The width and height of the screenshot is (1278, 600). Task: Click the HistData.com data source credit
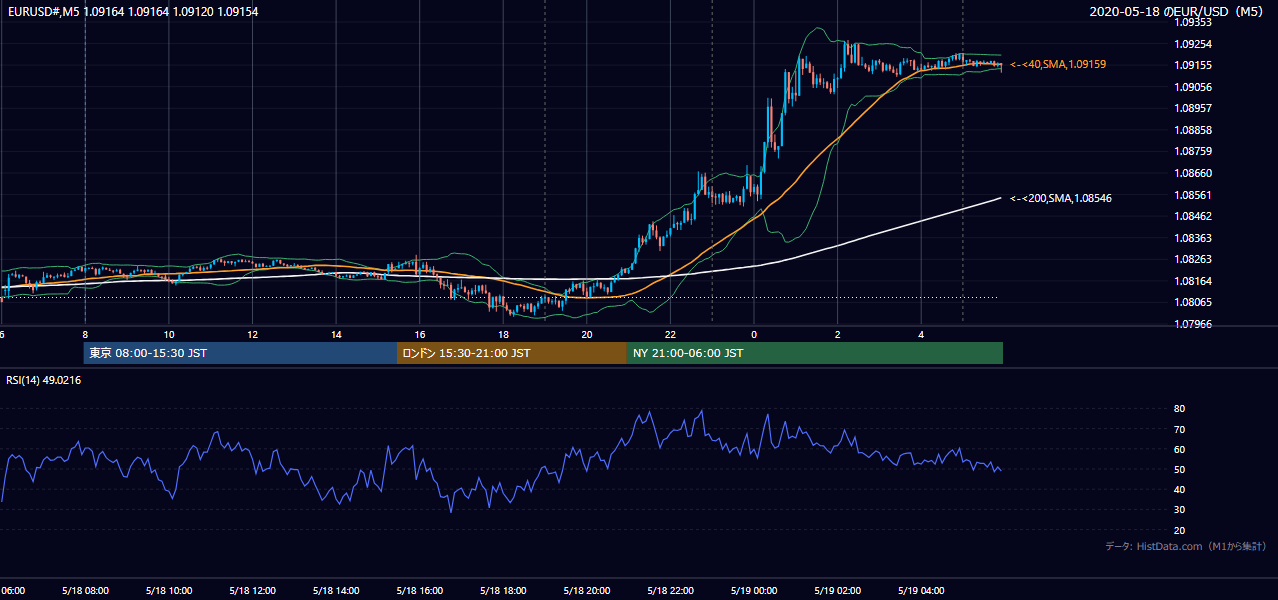tap(1186, 546)
